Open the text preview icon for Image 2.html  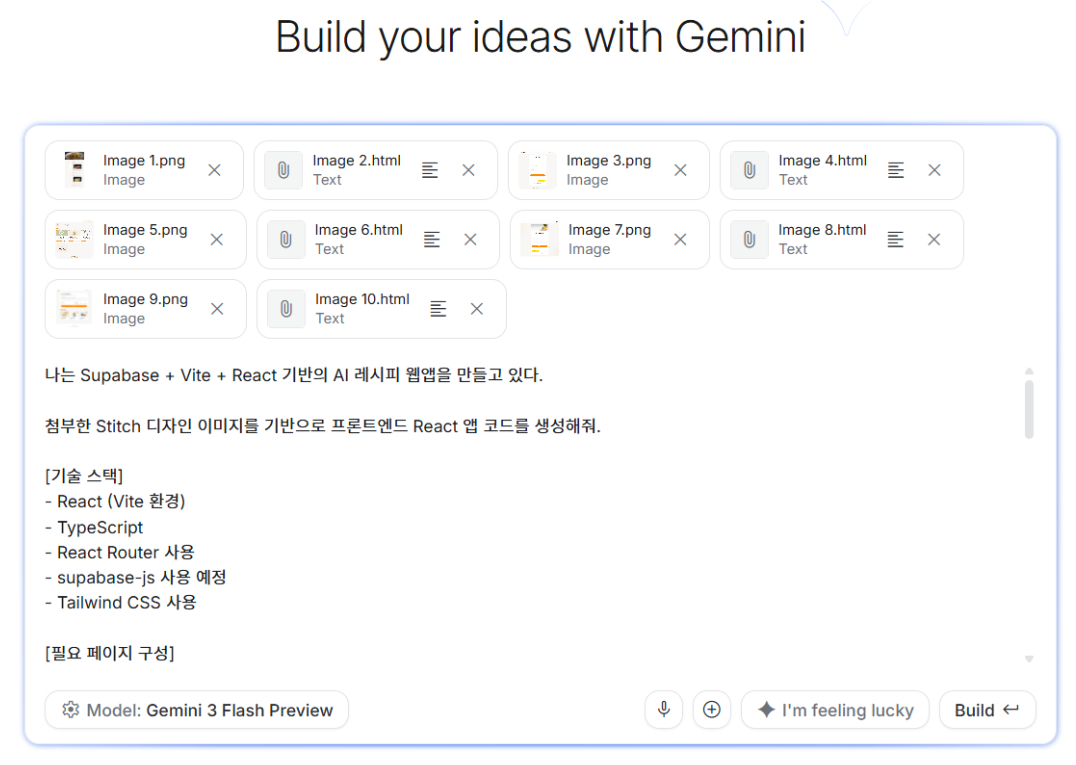tap(429, 170)
